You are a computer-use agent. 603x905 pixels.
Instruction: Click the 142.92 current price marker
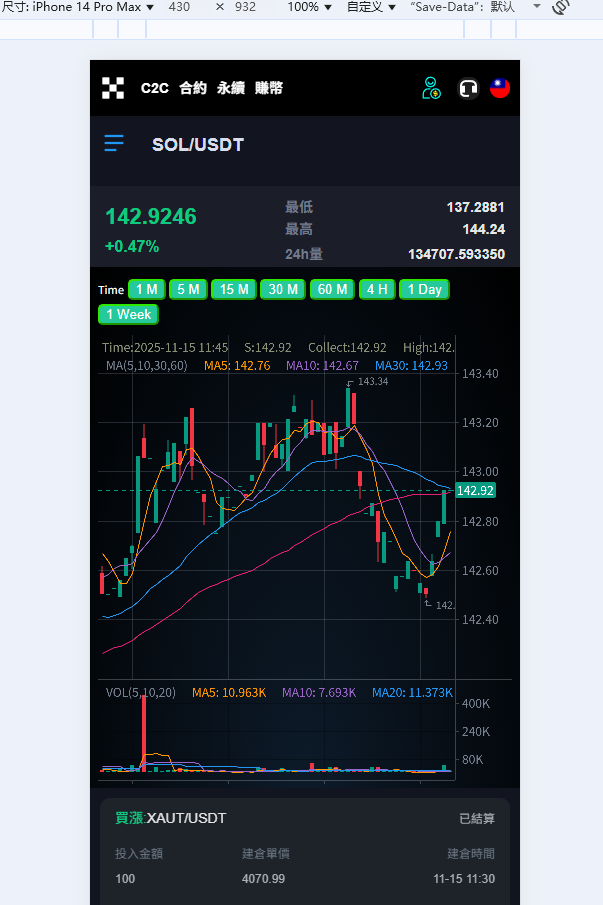coord(475,491)
